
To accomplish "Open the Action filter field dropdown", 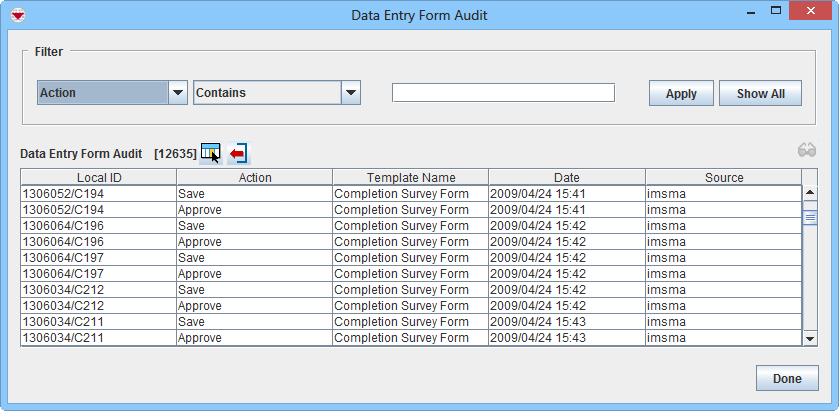I will point(178,93).
